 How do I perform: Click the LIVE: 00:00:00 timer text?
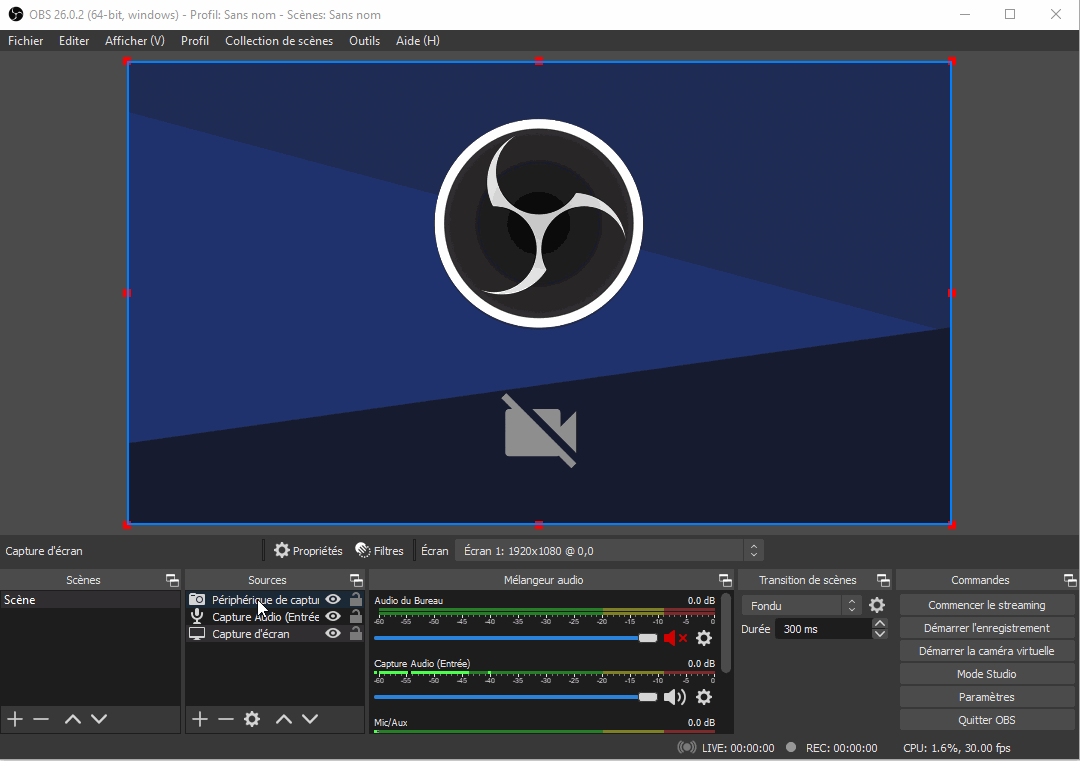pyautogui.click(x=738, y=748)
